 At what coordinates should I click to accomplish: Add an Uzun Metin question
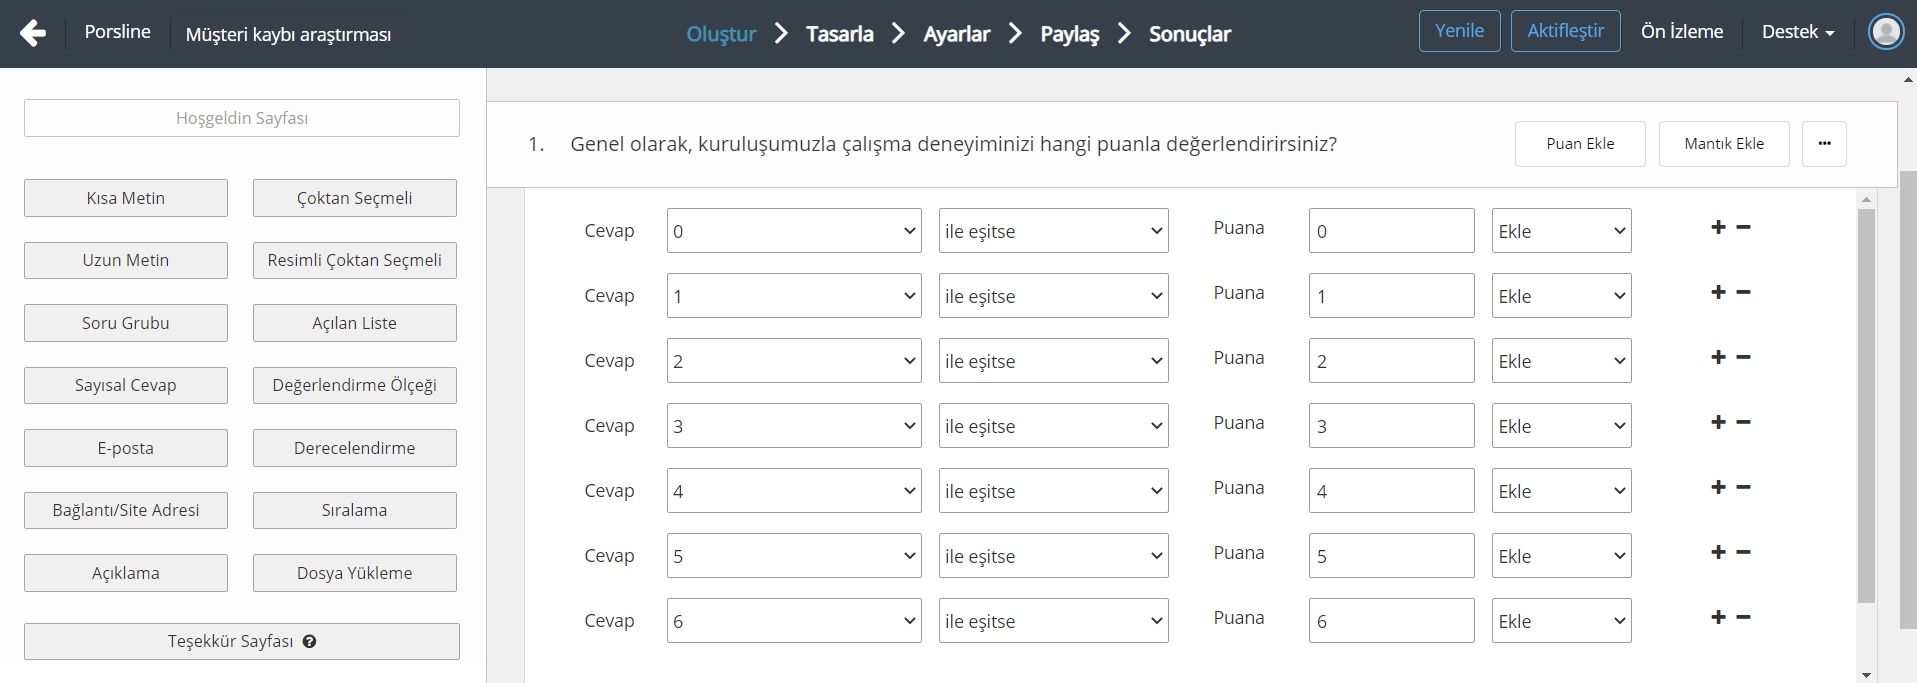[x=126, y=260]
